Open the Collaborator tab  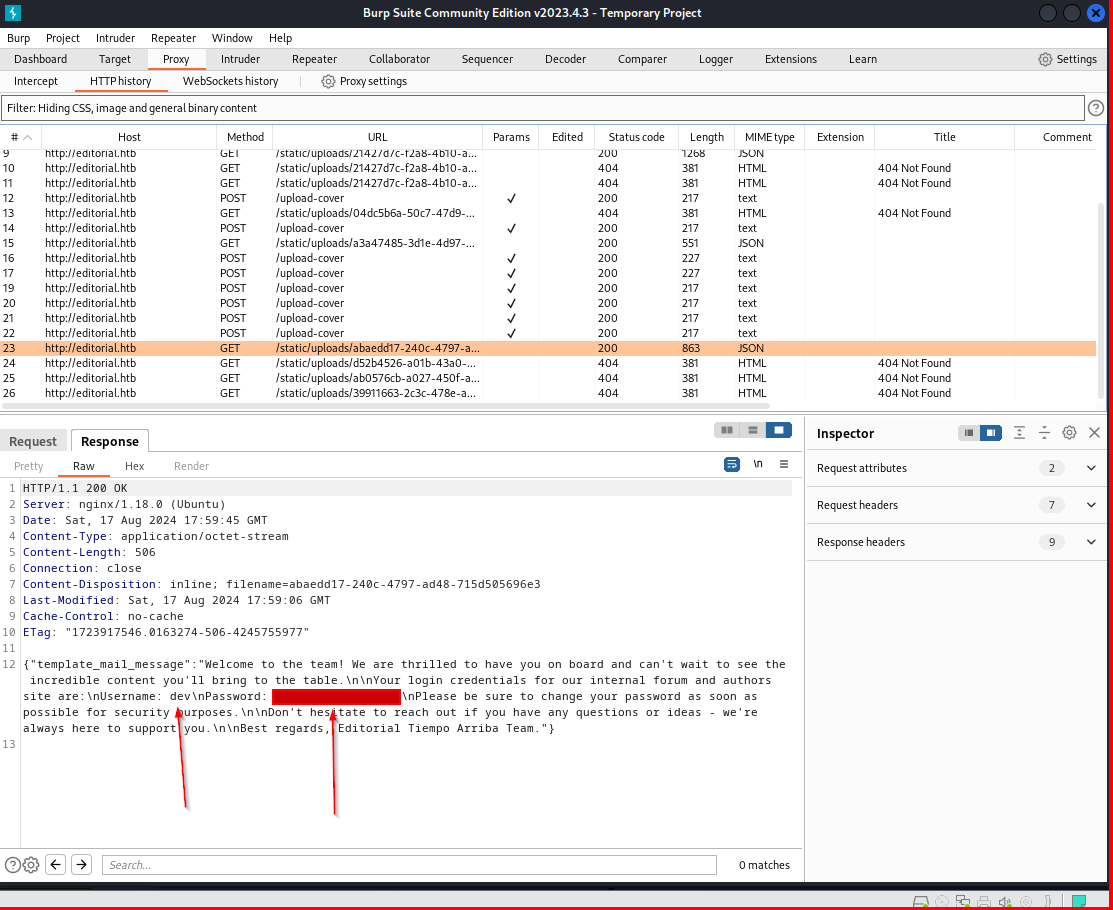click(400, 59)
